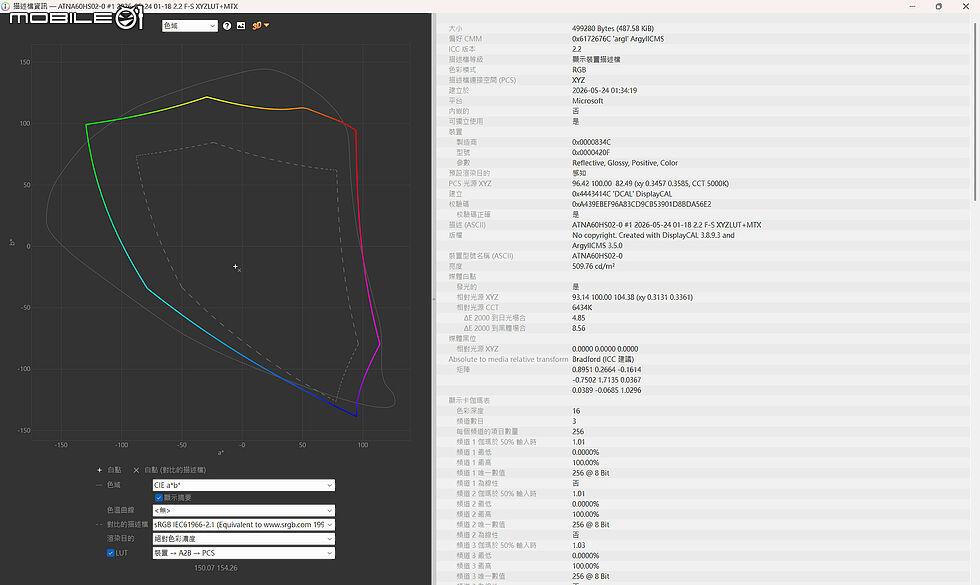Select the 499280 Bytes size value
Viewport: 980px width, 585px height.
click(x=612, y=29)
